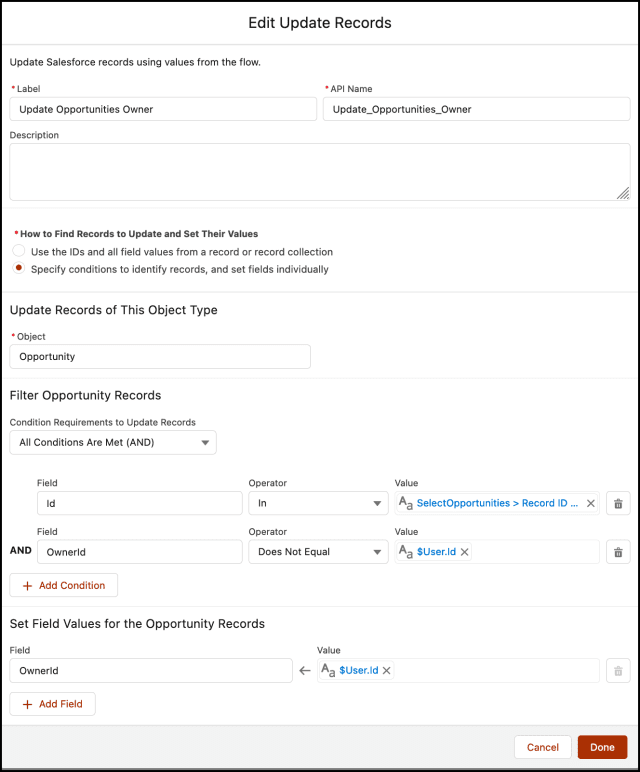Click the API Name input field
Screen dimensions: 640x772
(x=476, y=109)
